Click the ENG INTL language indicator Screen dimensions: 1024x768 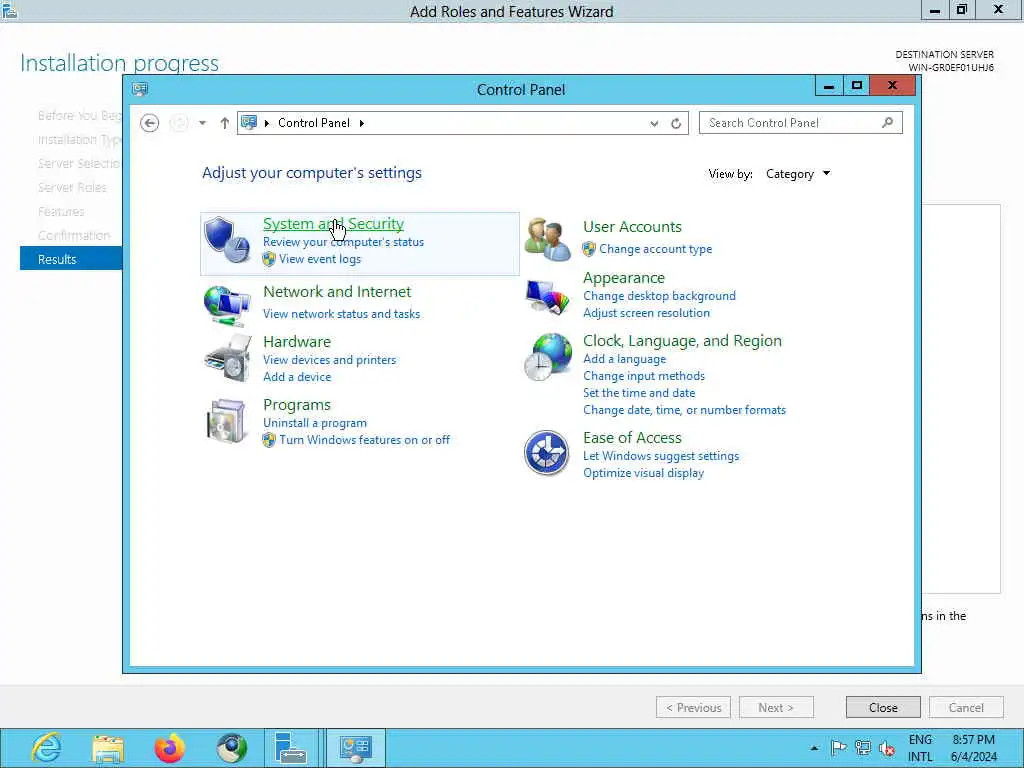pos(920,748)
